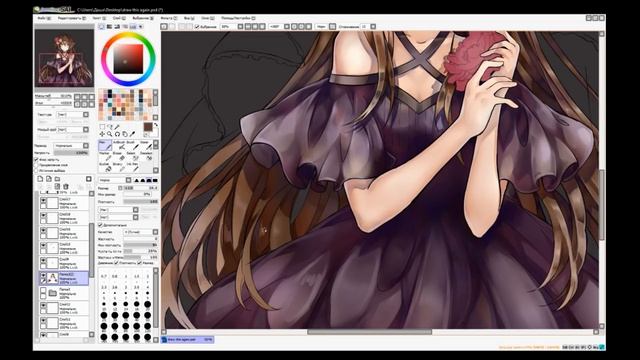The image size is (640, 360).
Task: Create a new layer folder
Action: pos(57,179)
